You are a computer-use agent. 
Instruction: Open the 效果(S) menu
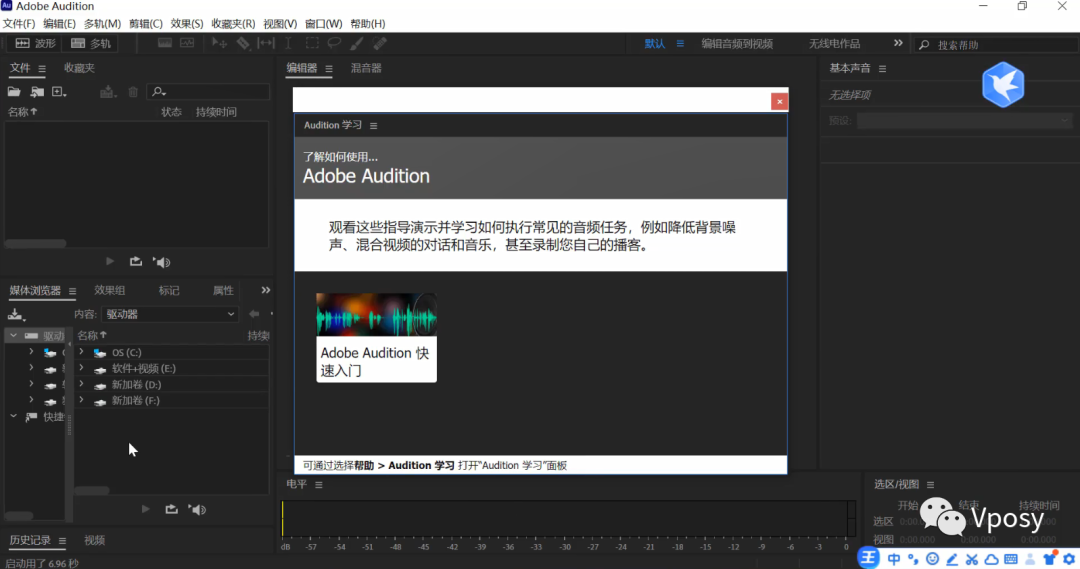[x=187, y=23]
